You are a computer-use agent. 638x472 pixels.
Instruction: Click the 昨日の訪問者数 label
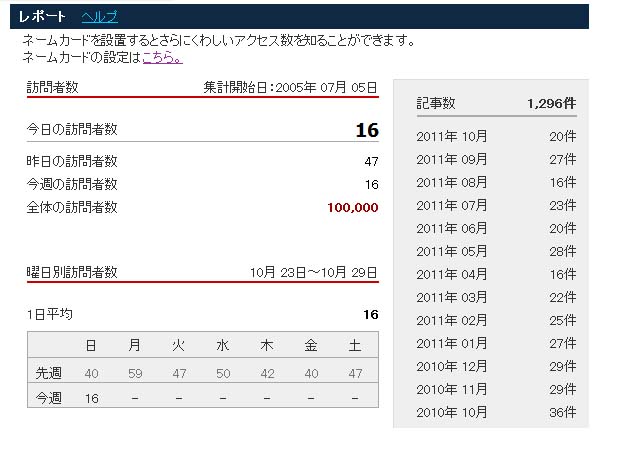(72, 161)
